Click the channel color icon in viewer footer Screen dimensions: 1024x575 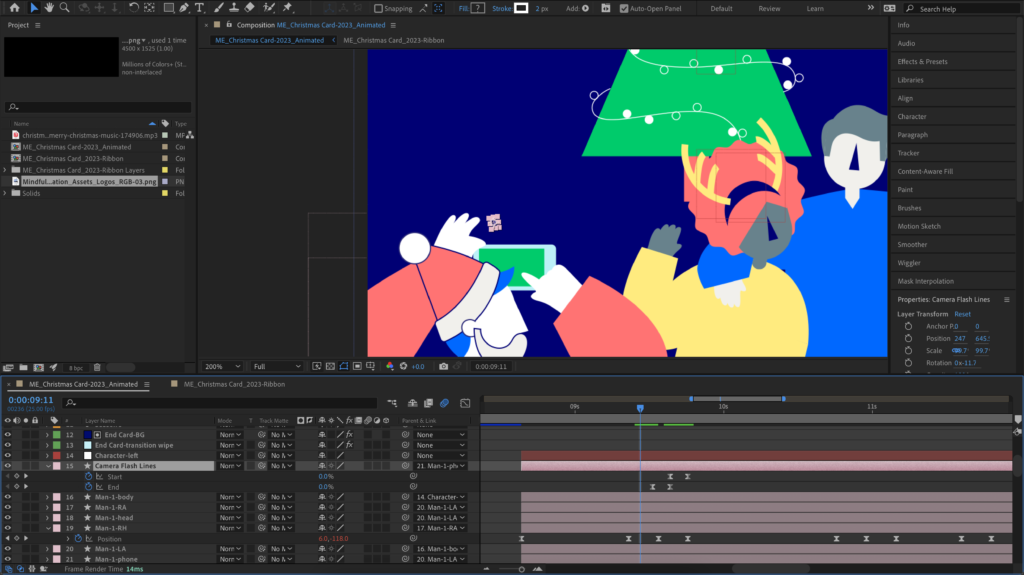[390, 367]
